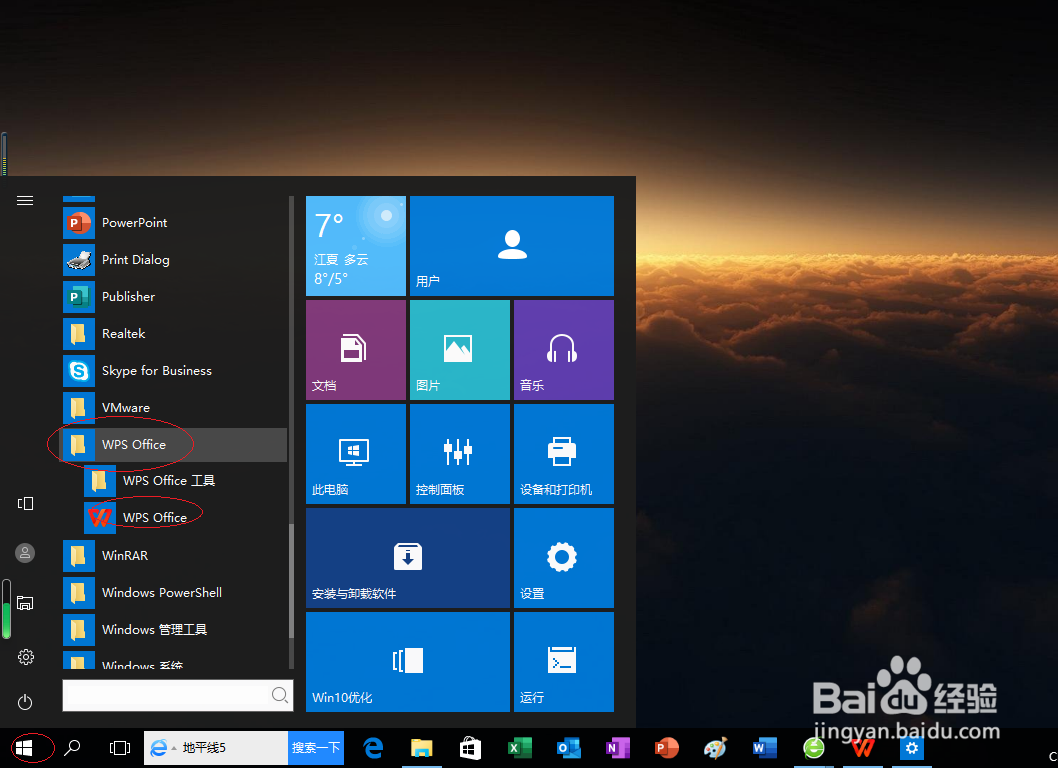Image resolution: width=1058 pixels, height=768 pixels.
Task: Open the 设备和打印机 tile
Action: click(564, 454)
